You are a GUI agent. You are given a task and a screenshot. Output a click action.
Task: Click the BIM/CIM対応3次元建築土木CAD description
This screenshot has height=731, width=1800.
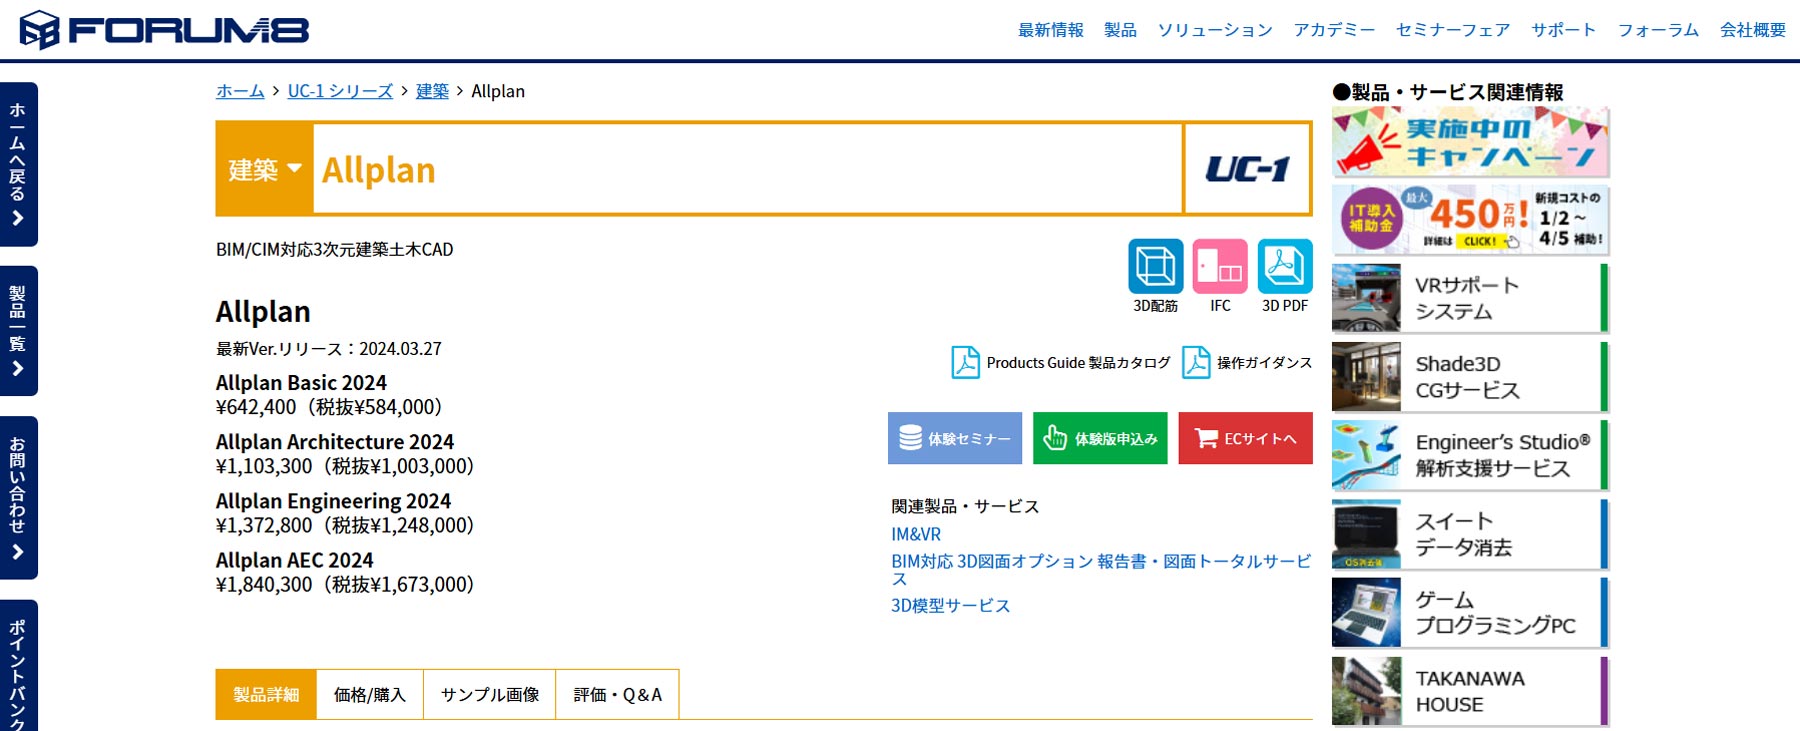[335, 249]
